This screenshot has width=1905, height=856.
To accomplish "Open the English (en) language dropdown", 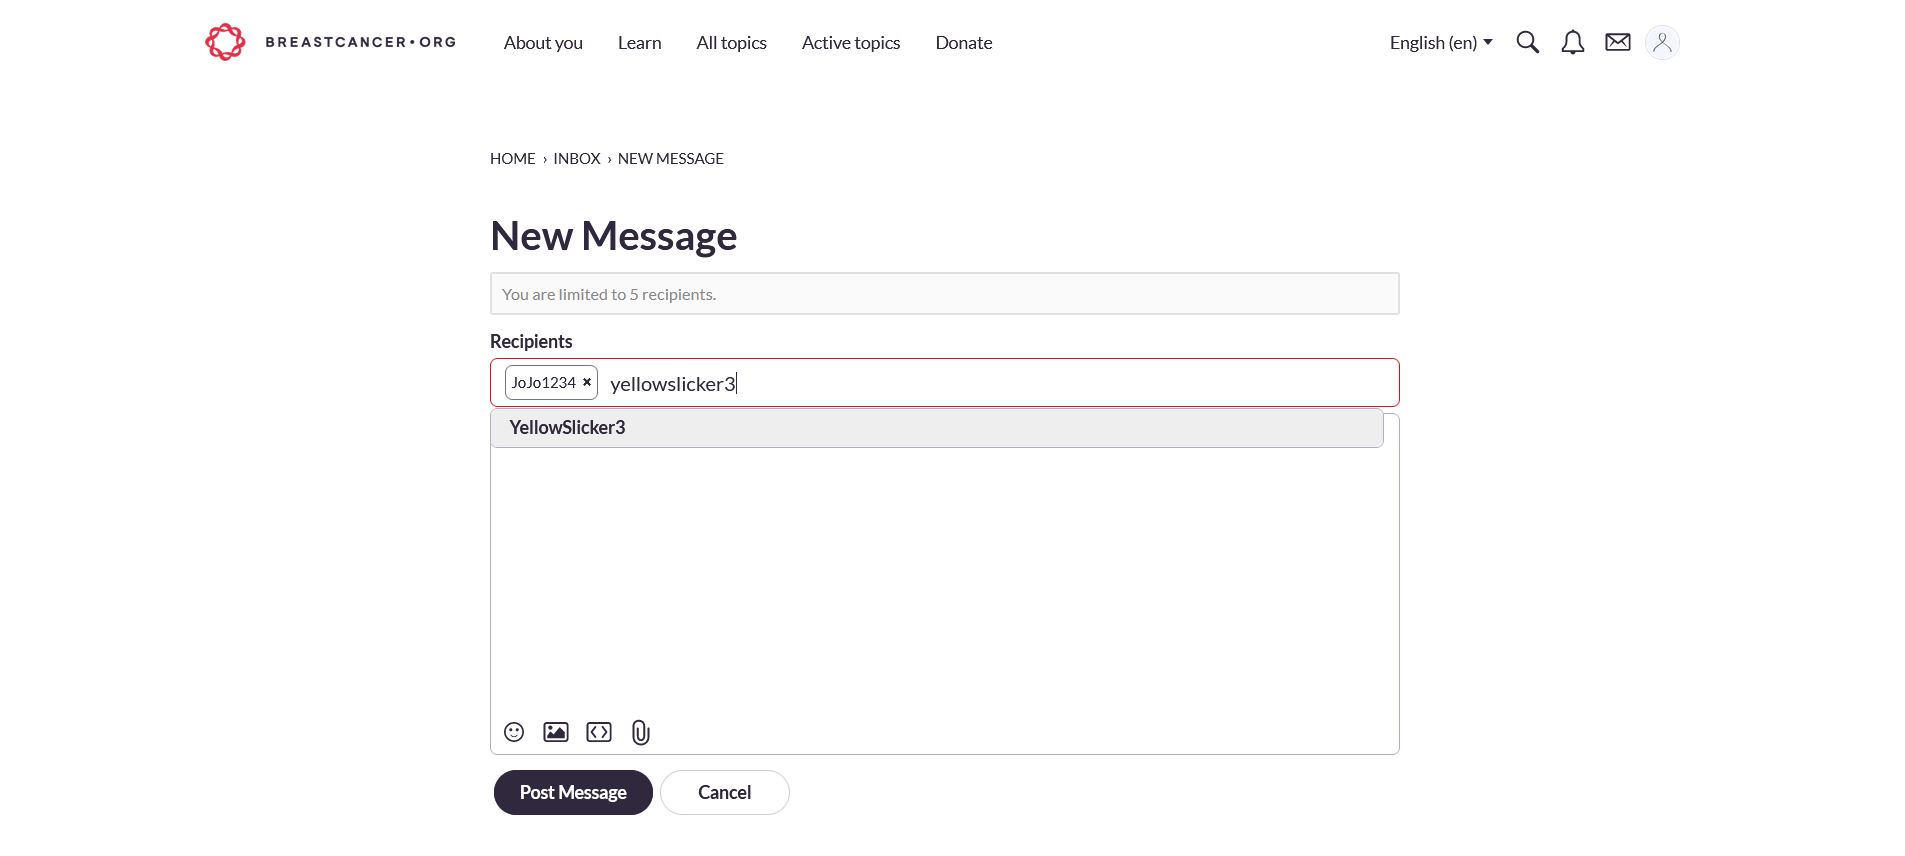I will (x=1441, y=43).
